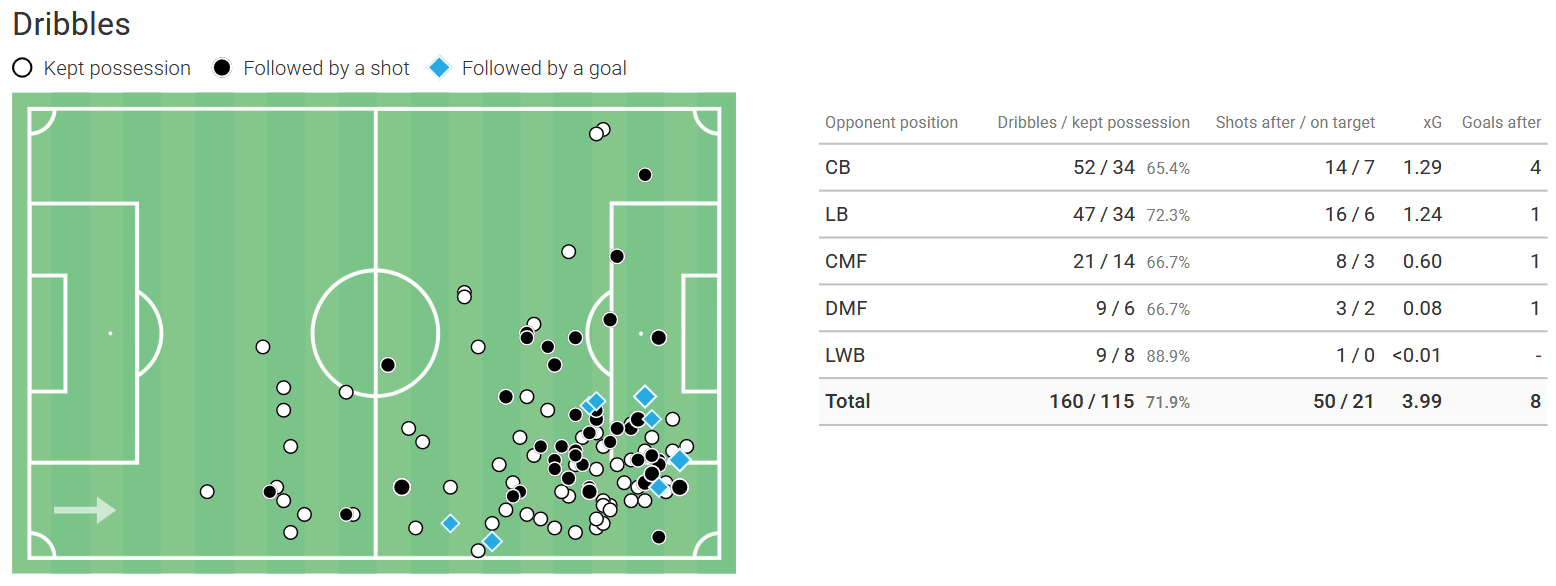Click the 'Kept possession' white circle legend icon

(22, 68)
